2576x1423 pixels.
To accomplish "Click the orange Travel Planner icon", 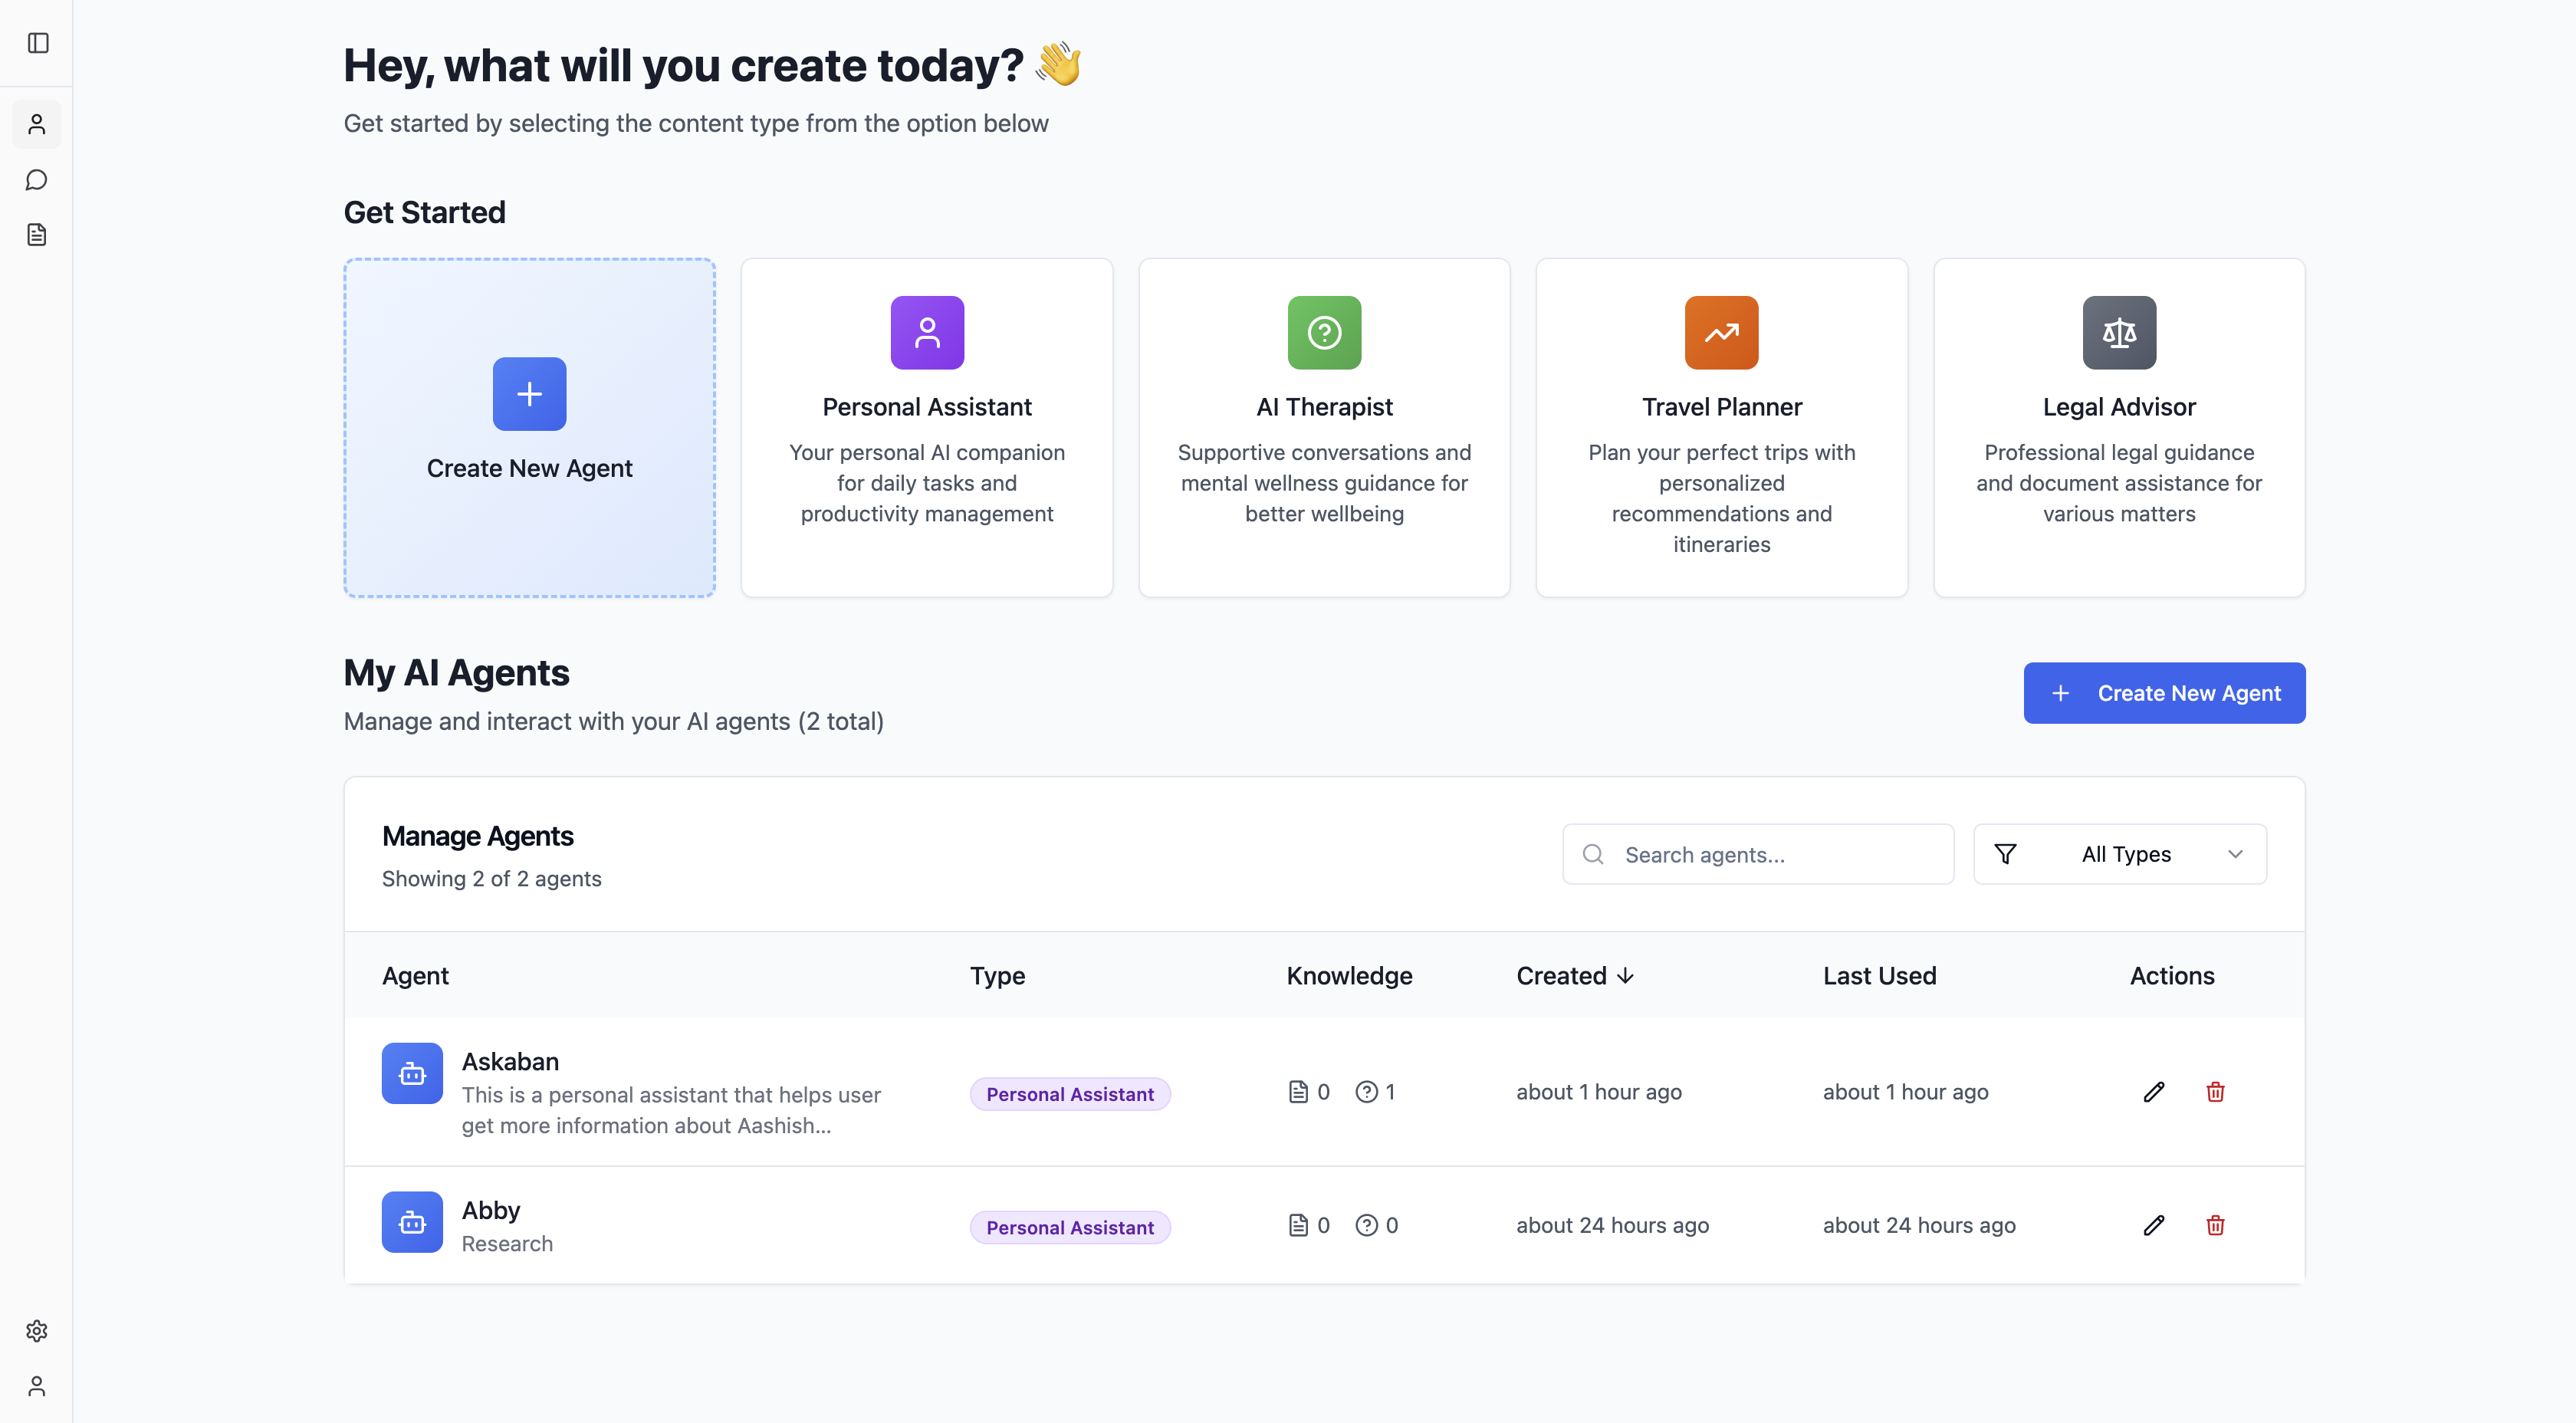I will (x=1721, y=332).
